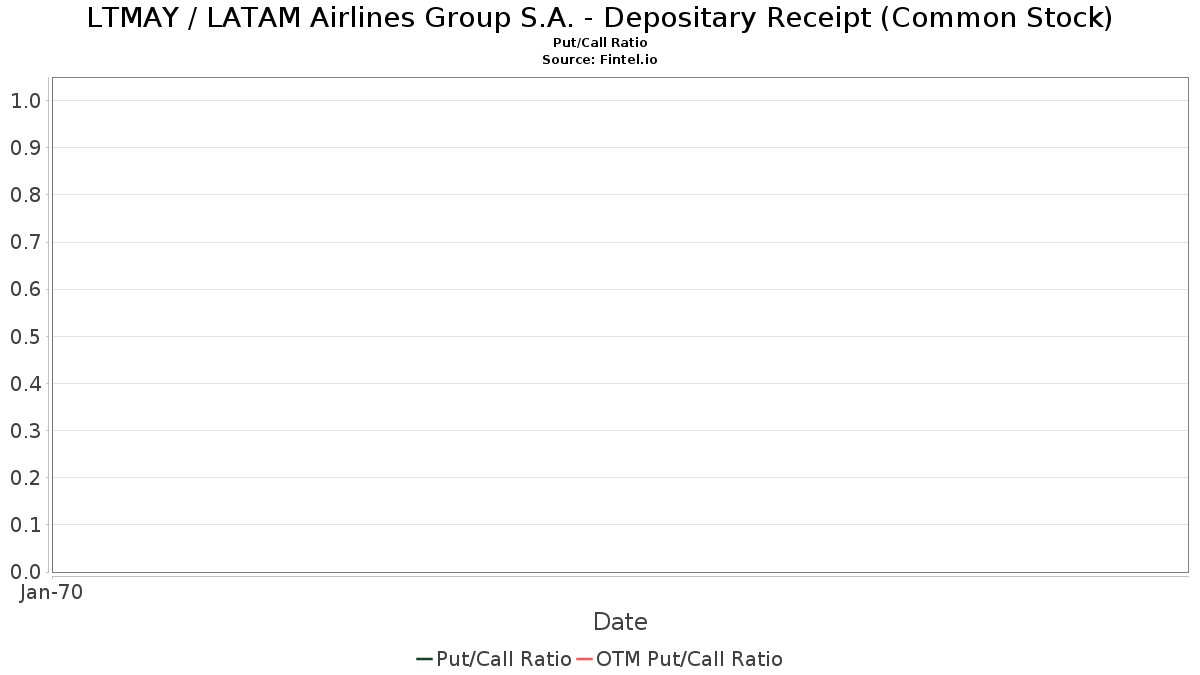Toggle the OTM Put/Call Ratio legend label
Image resolution: width=1200 pixels, height=675 pixels.
pyautogui.click(x=689, y=659)
